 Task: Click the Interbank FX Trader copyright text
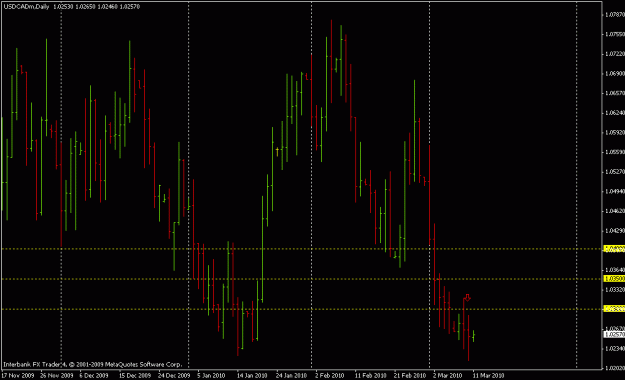click(92, 364)
